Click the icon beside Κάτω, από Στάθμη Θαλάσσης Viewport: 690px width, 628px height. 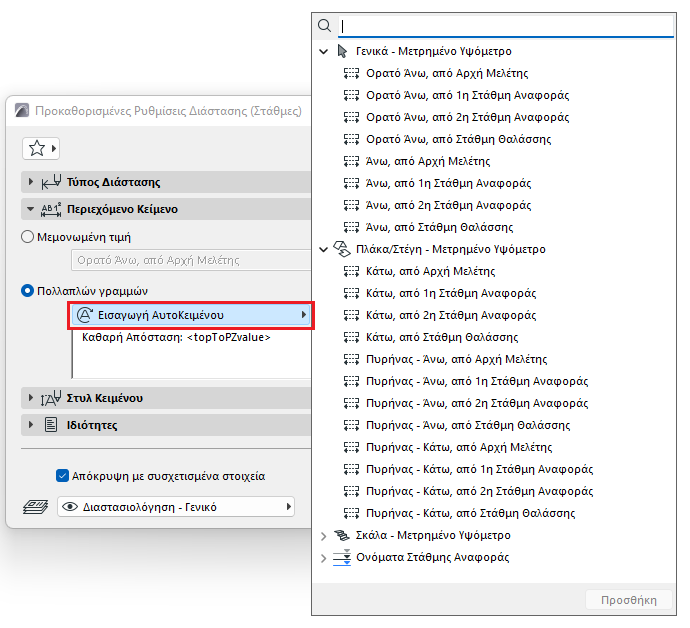(x=351, y=337)
